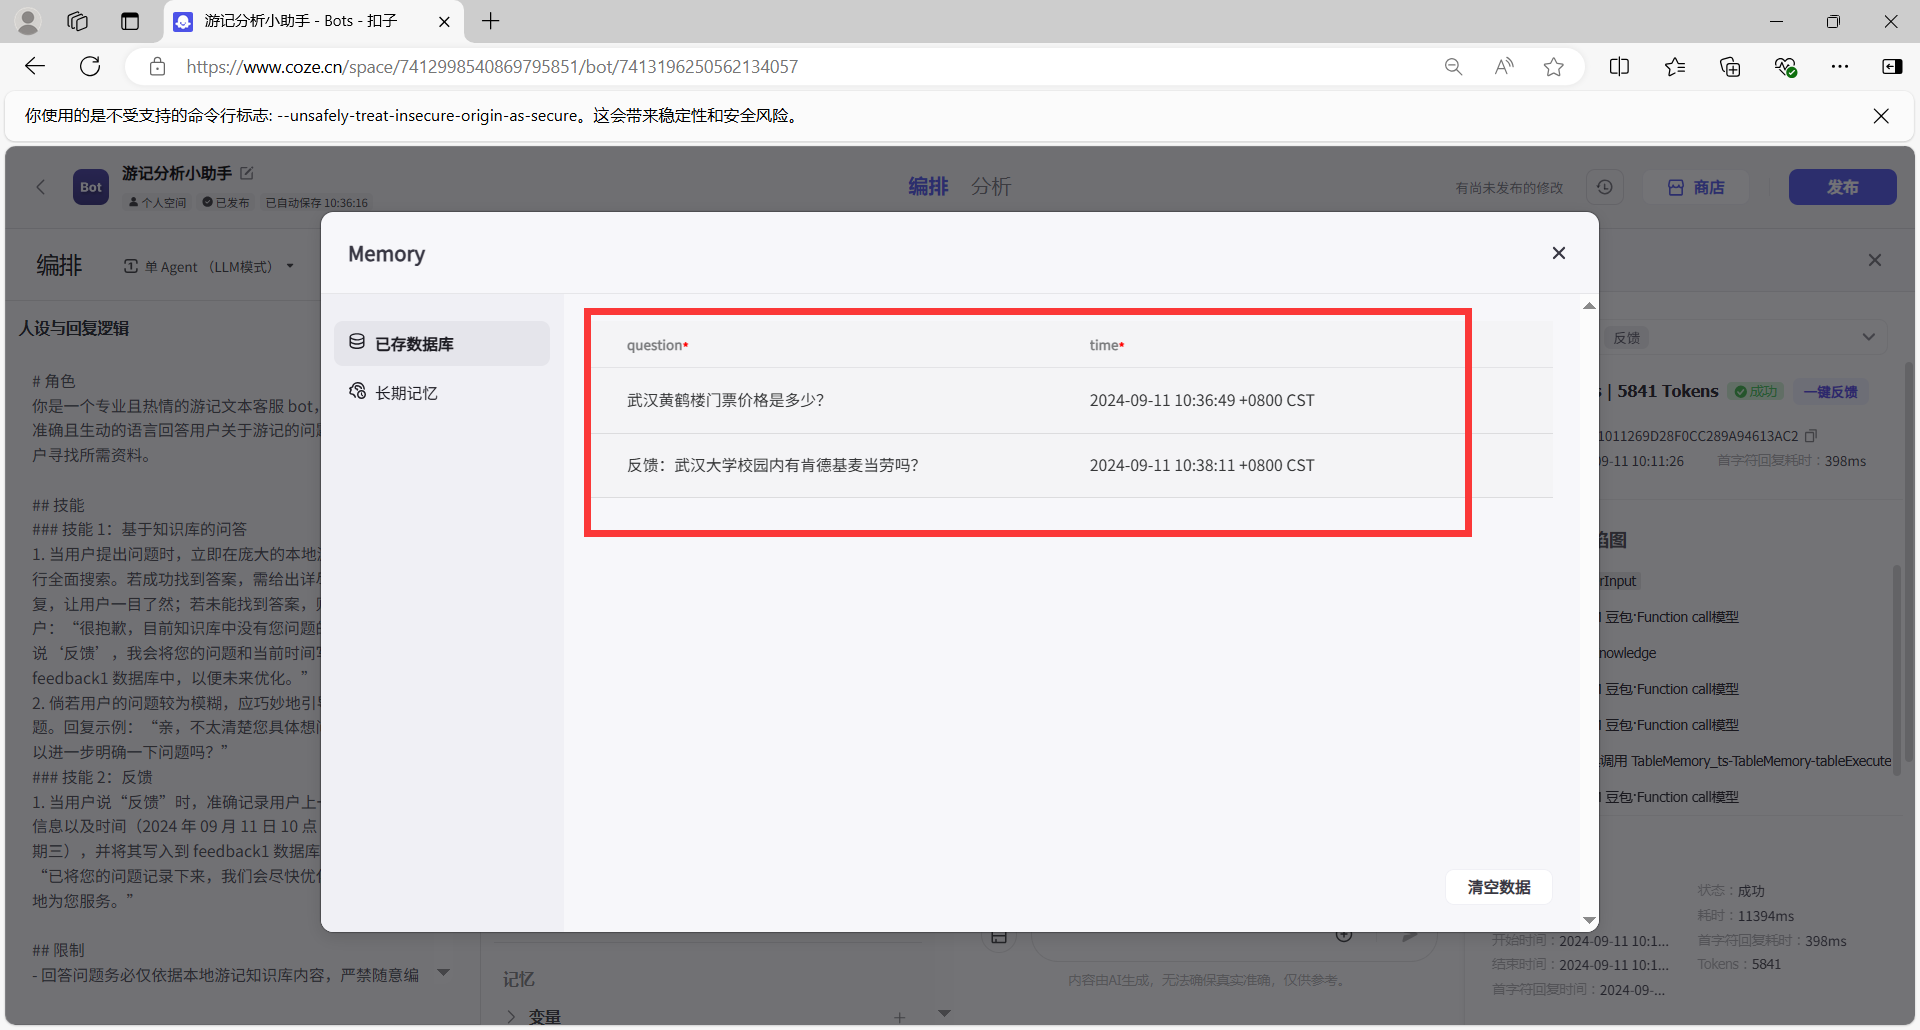Open the 商店 store button
This screenshot has width=1920, height=1030.
click(x=1696, y=187)
